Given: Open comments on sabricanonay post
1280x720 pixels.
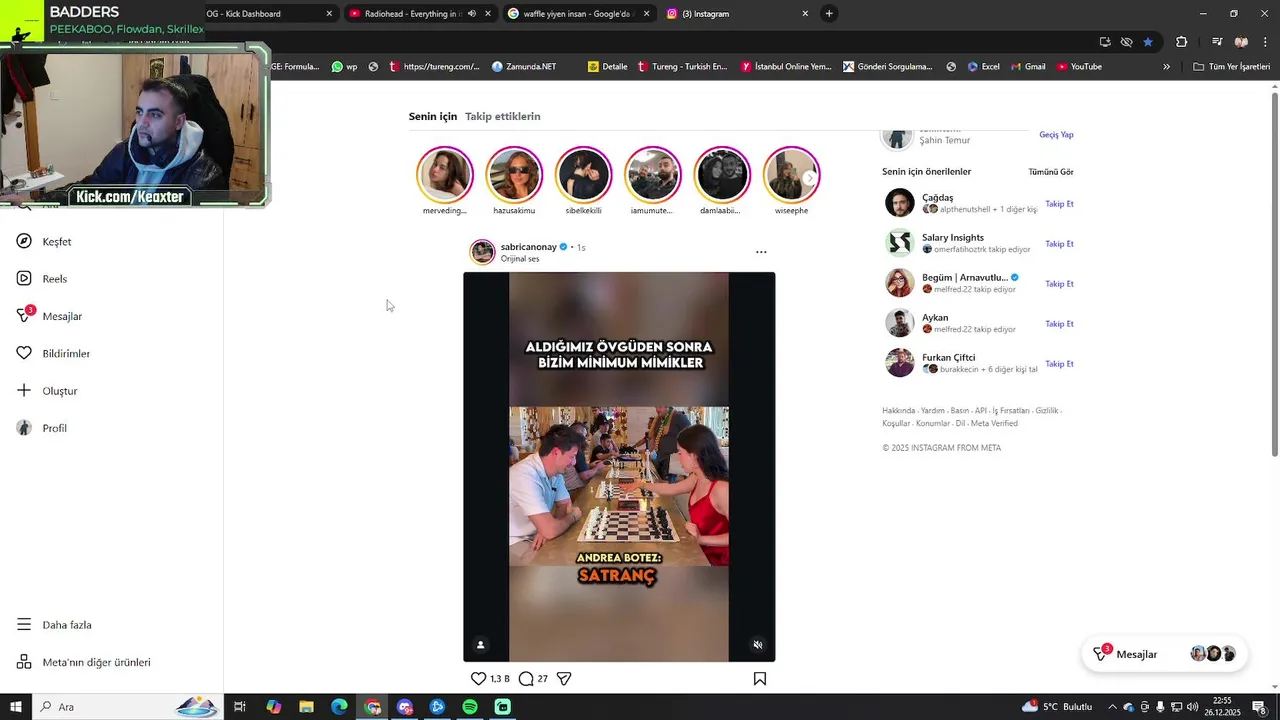Looking at the screenshot, I should [x=526, y=678].
